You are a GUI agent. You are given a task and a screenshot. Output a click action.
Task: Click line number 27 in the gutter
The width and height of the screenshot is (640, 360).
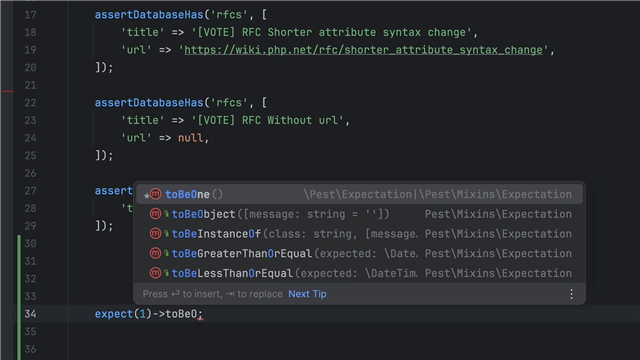point(30,191)
